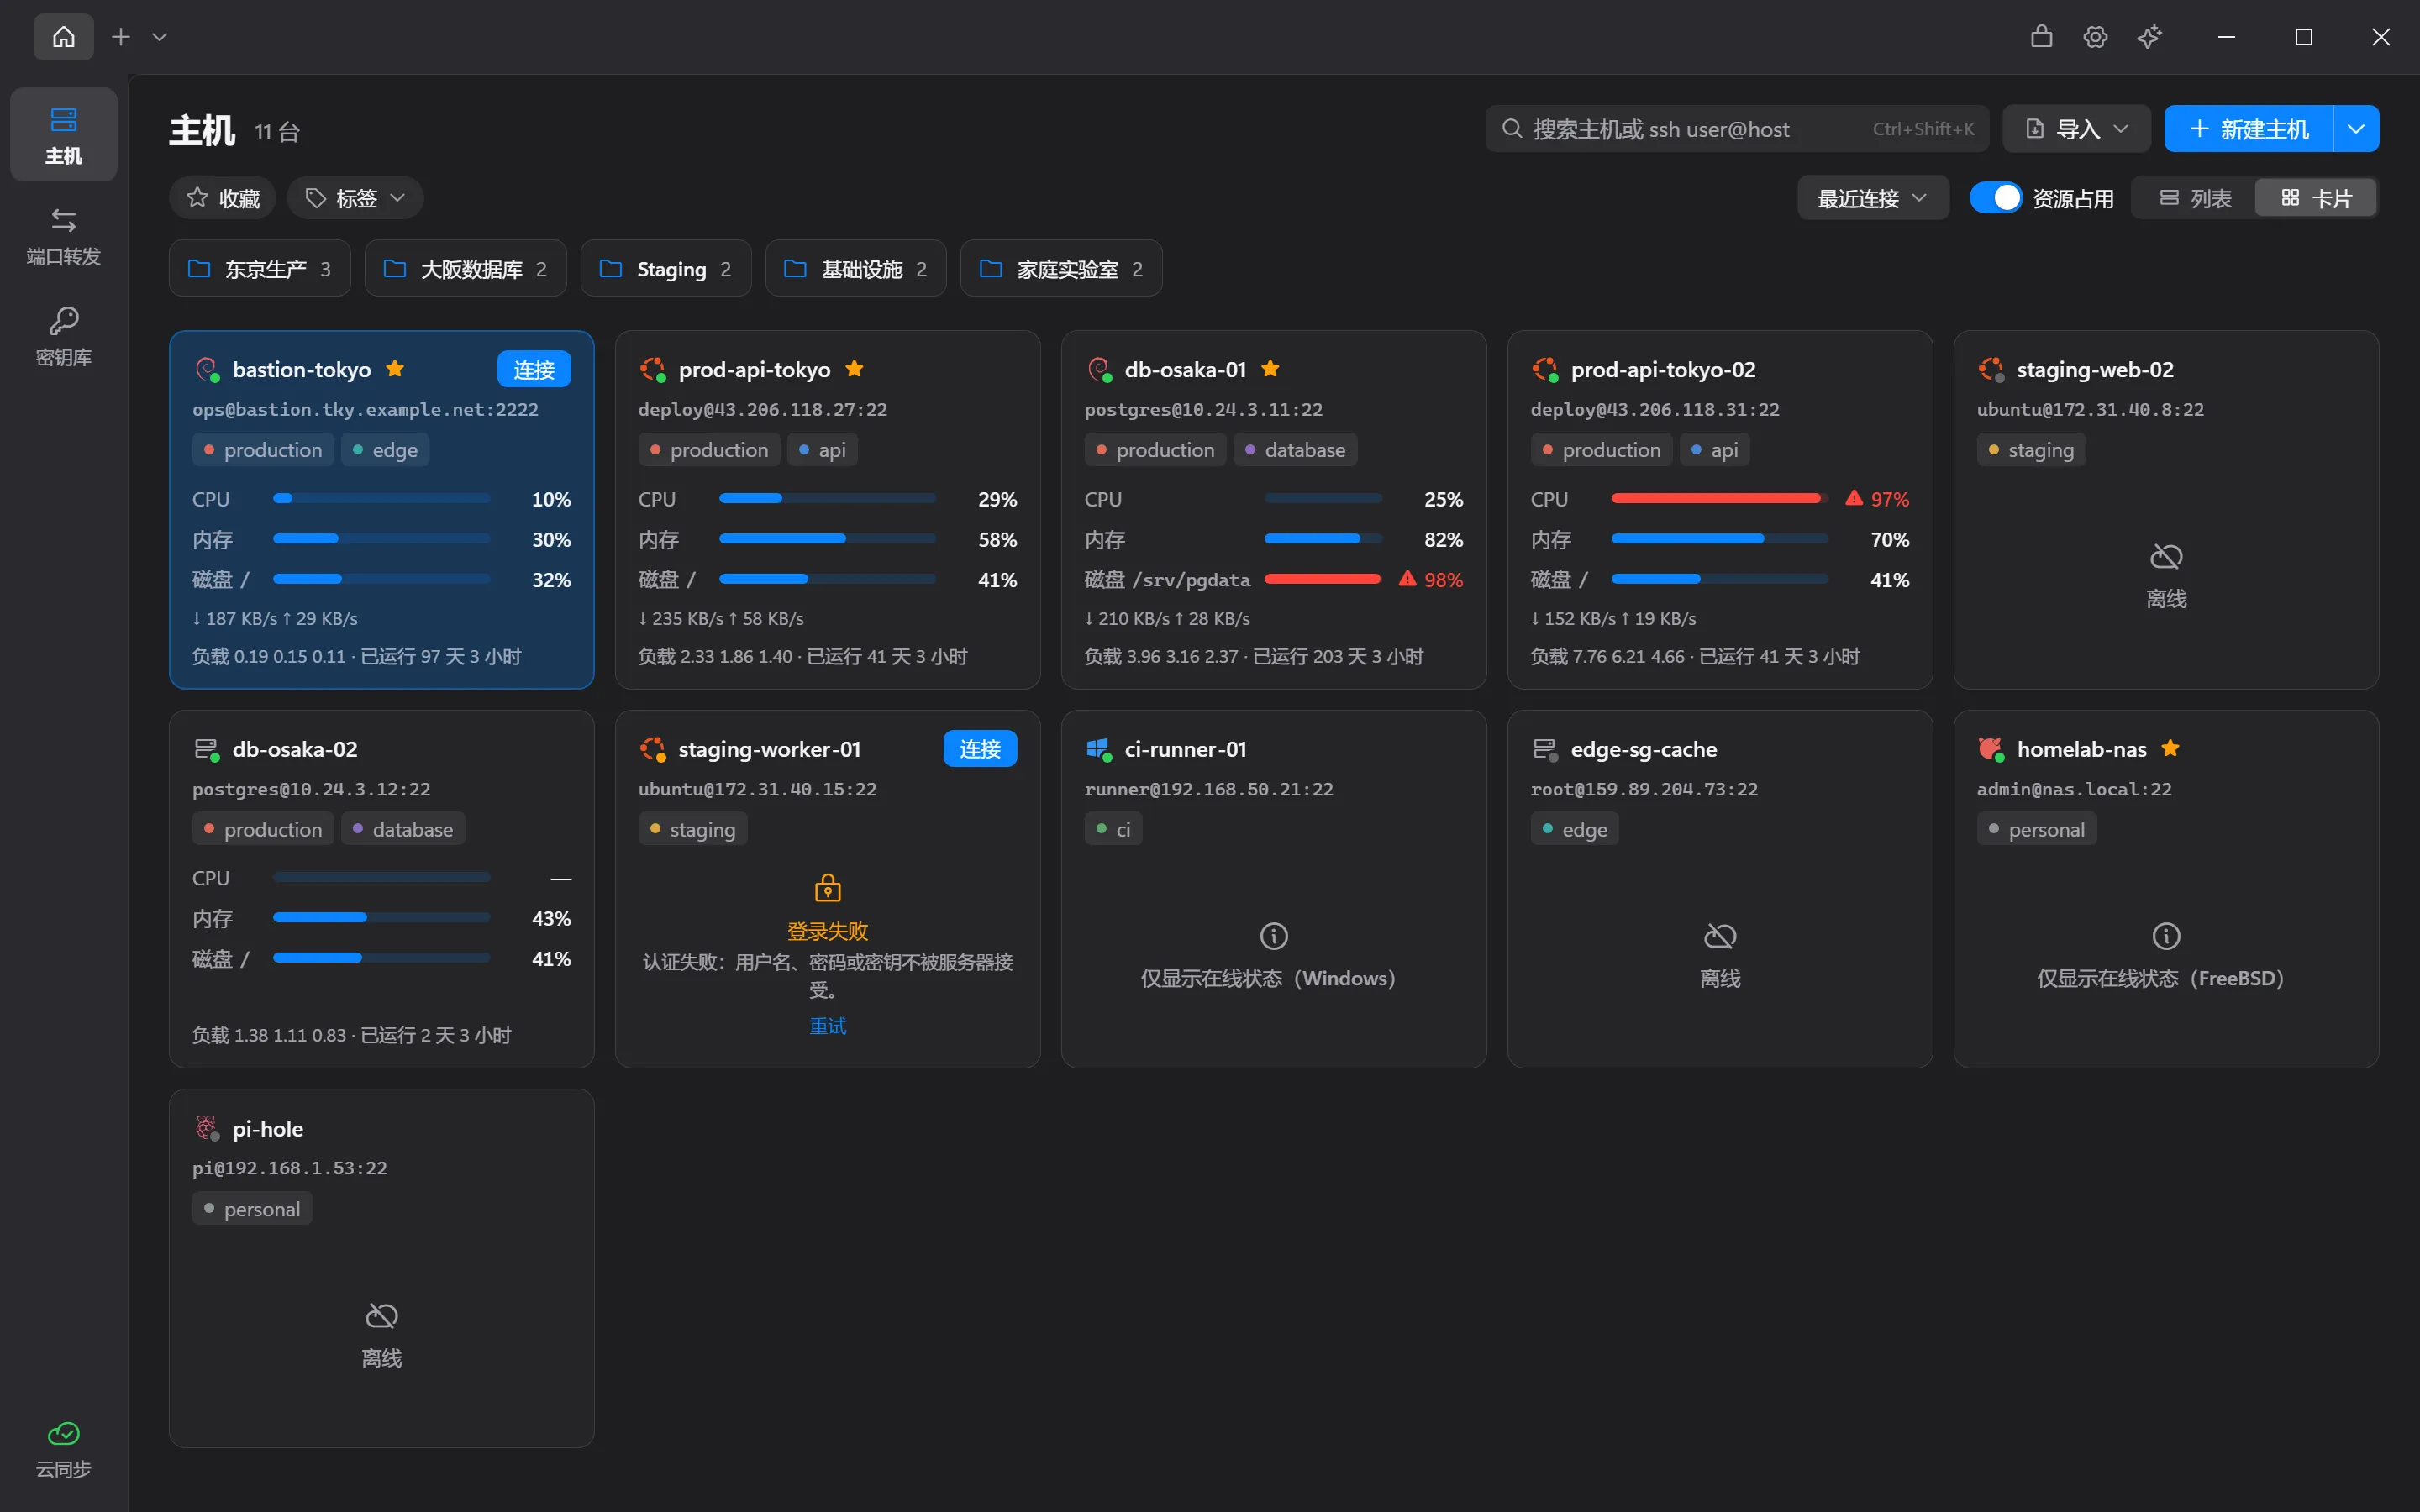Expand arrow beside 新建主机 button
Image resolution: width=2420 pixels, height=1512 pixels.
(x=2356, y=129)
